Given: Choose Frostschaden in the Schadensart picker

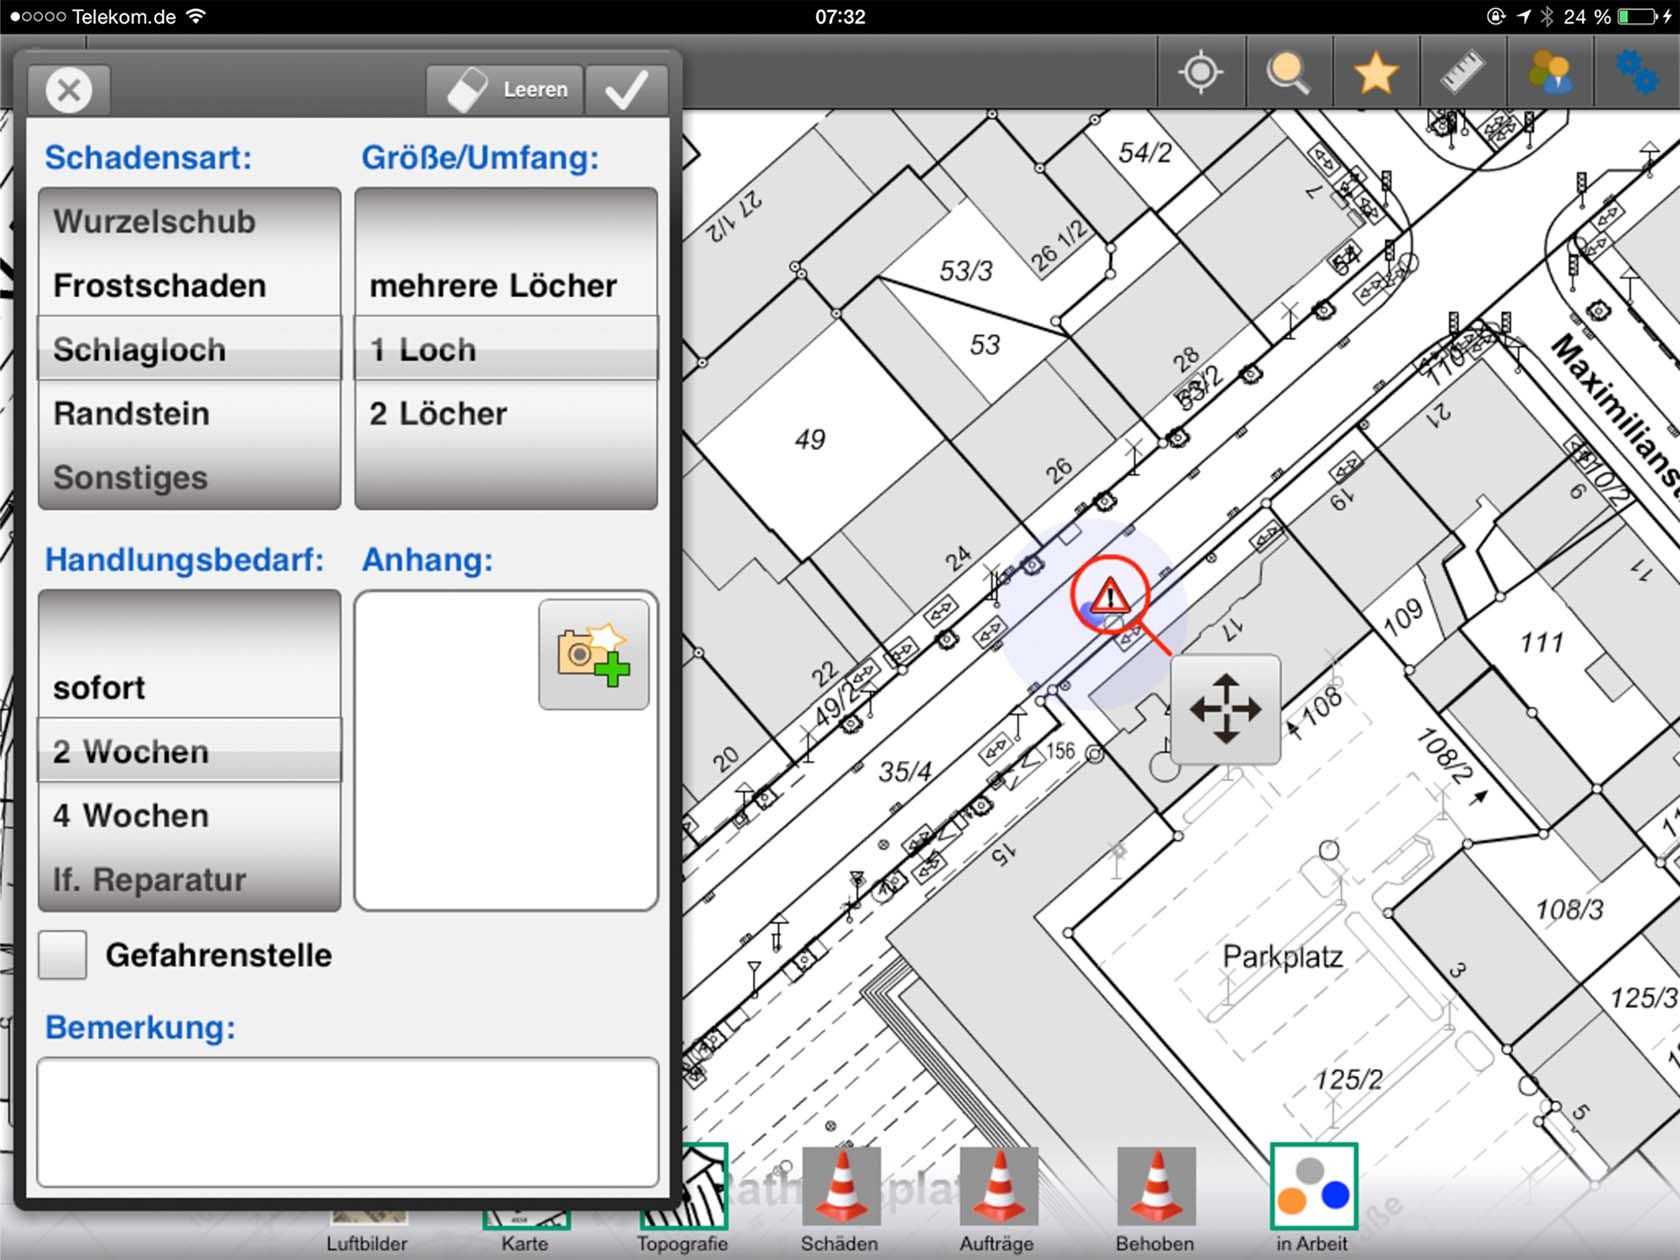Looking at the screenshot, I should (x=160, y=286).
